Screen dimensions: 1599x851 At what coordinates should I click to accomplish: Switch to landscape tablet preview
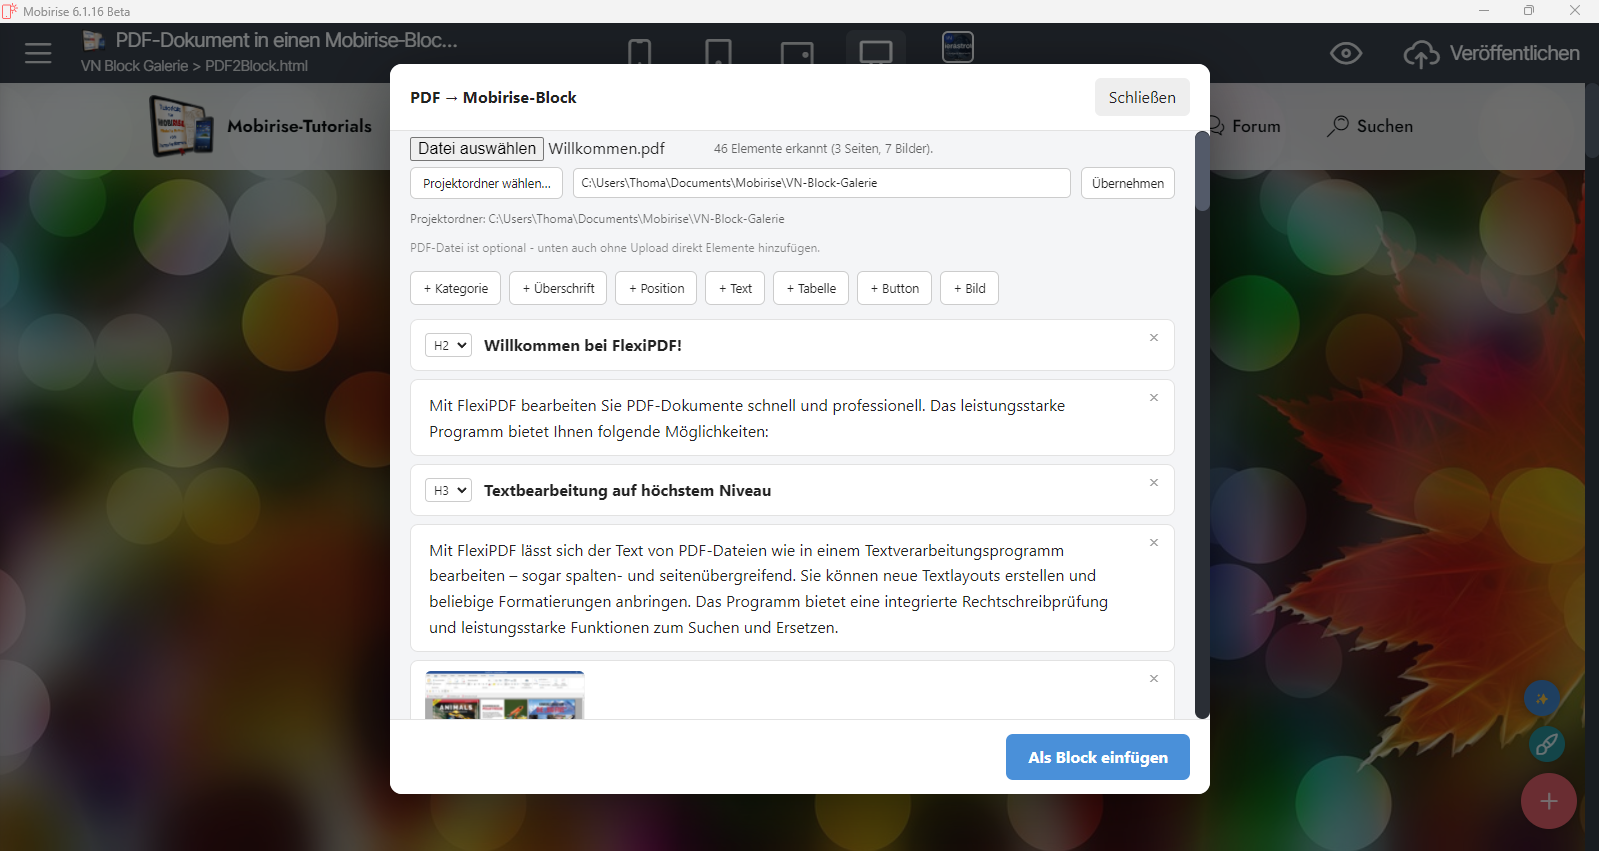(x=797, y=53)
